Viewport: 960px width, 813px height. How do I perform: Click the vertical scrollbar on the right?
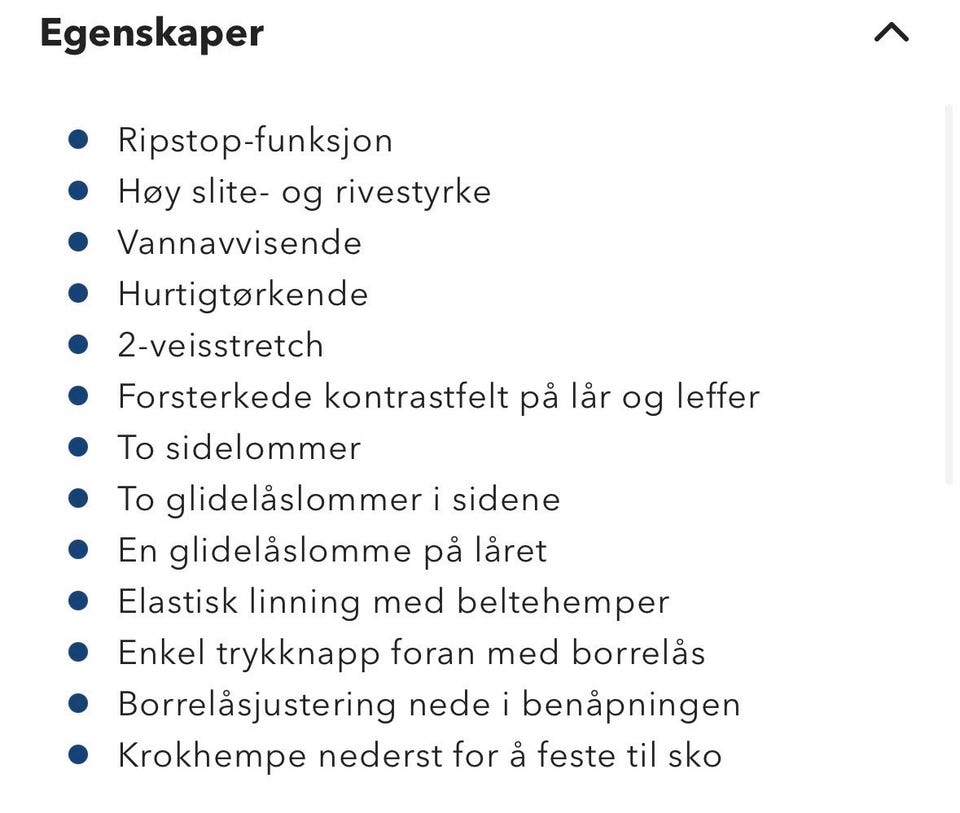948,295
